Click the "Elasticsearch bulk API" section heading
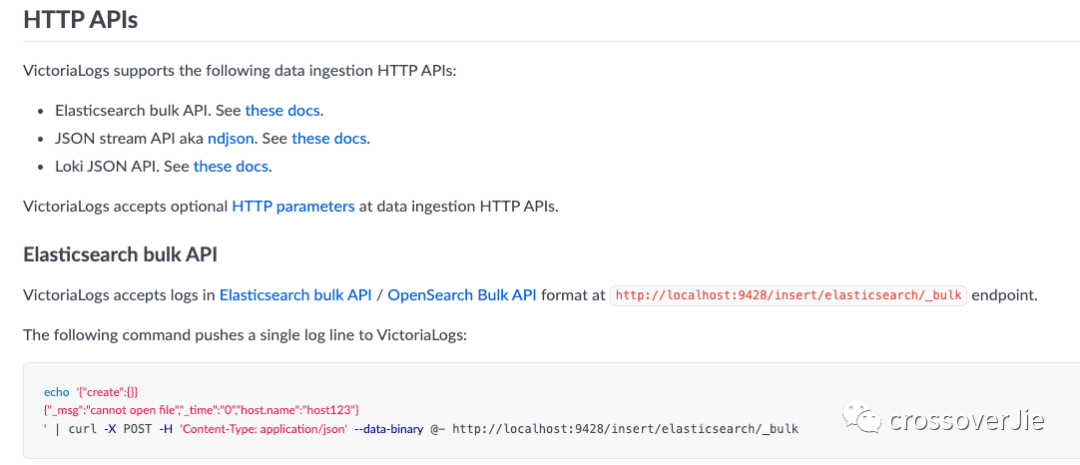1080x465 pixels. pyautogui.click(x=120, y=254)
